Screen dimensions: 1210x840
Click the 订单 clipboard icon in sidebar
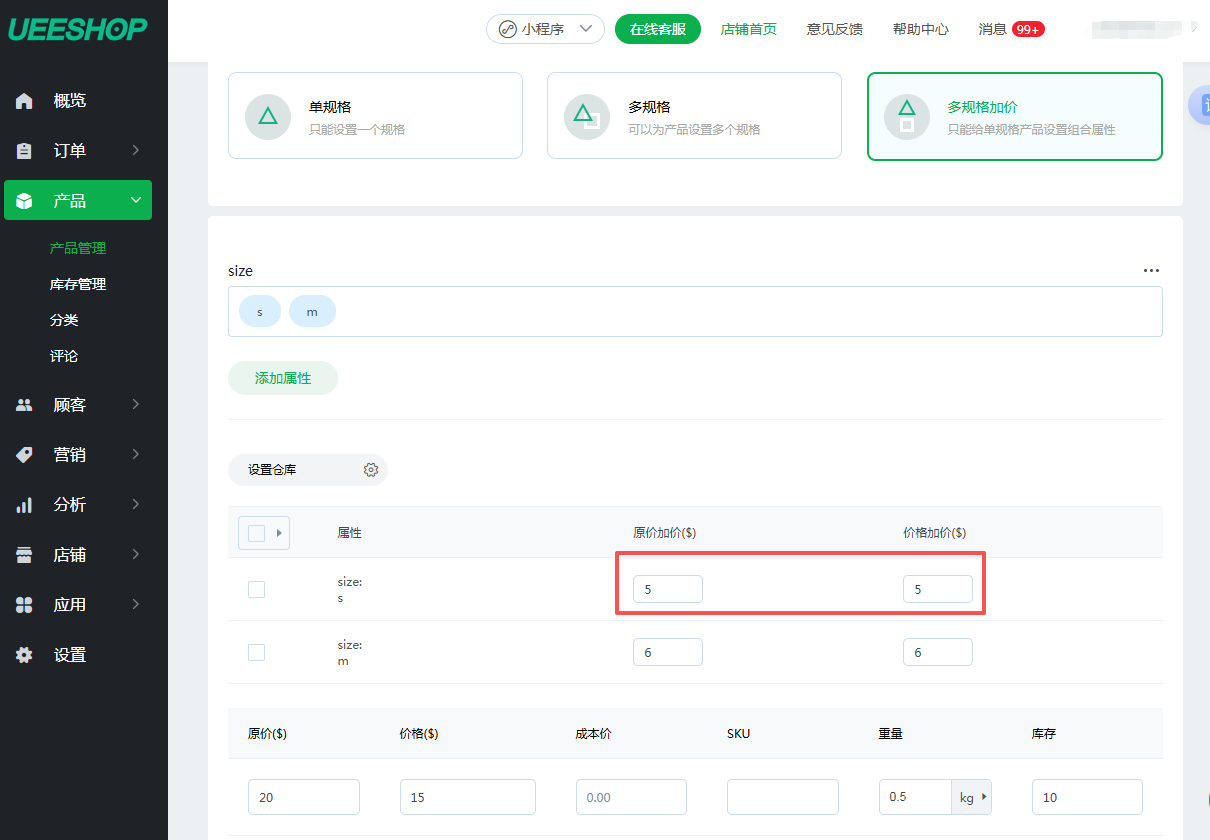25,151
